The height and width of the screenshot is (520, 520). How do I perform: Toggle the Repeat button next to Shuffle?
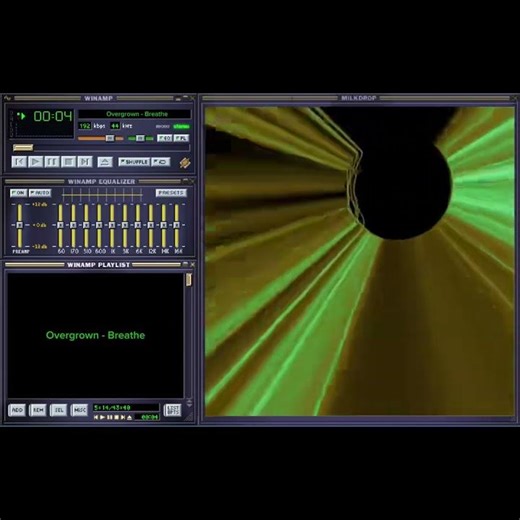click(x=161, y=162)
